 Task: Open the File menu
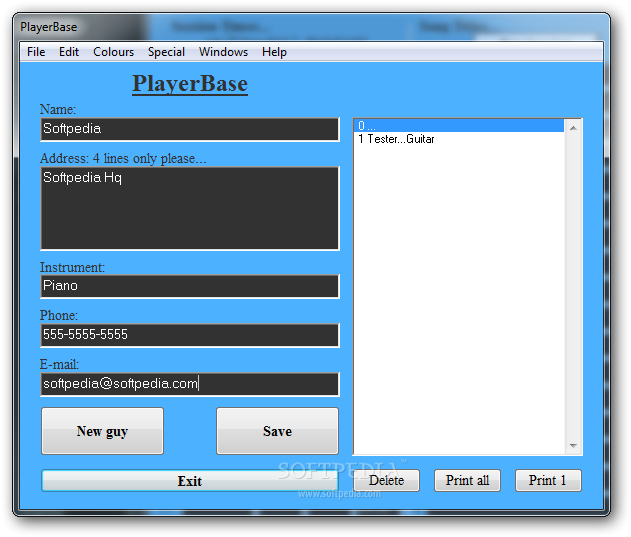tap(36, 52)
